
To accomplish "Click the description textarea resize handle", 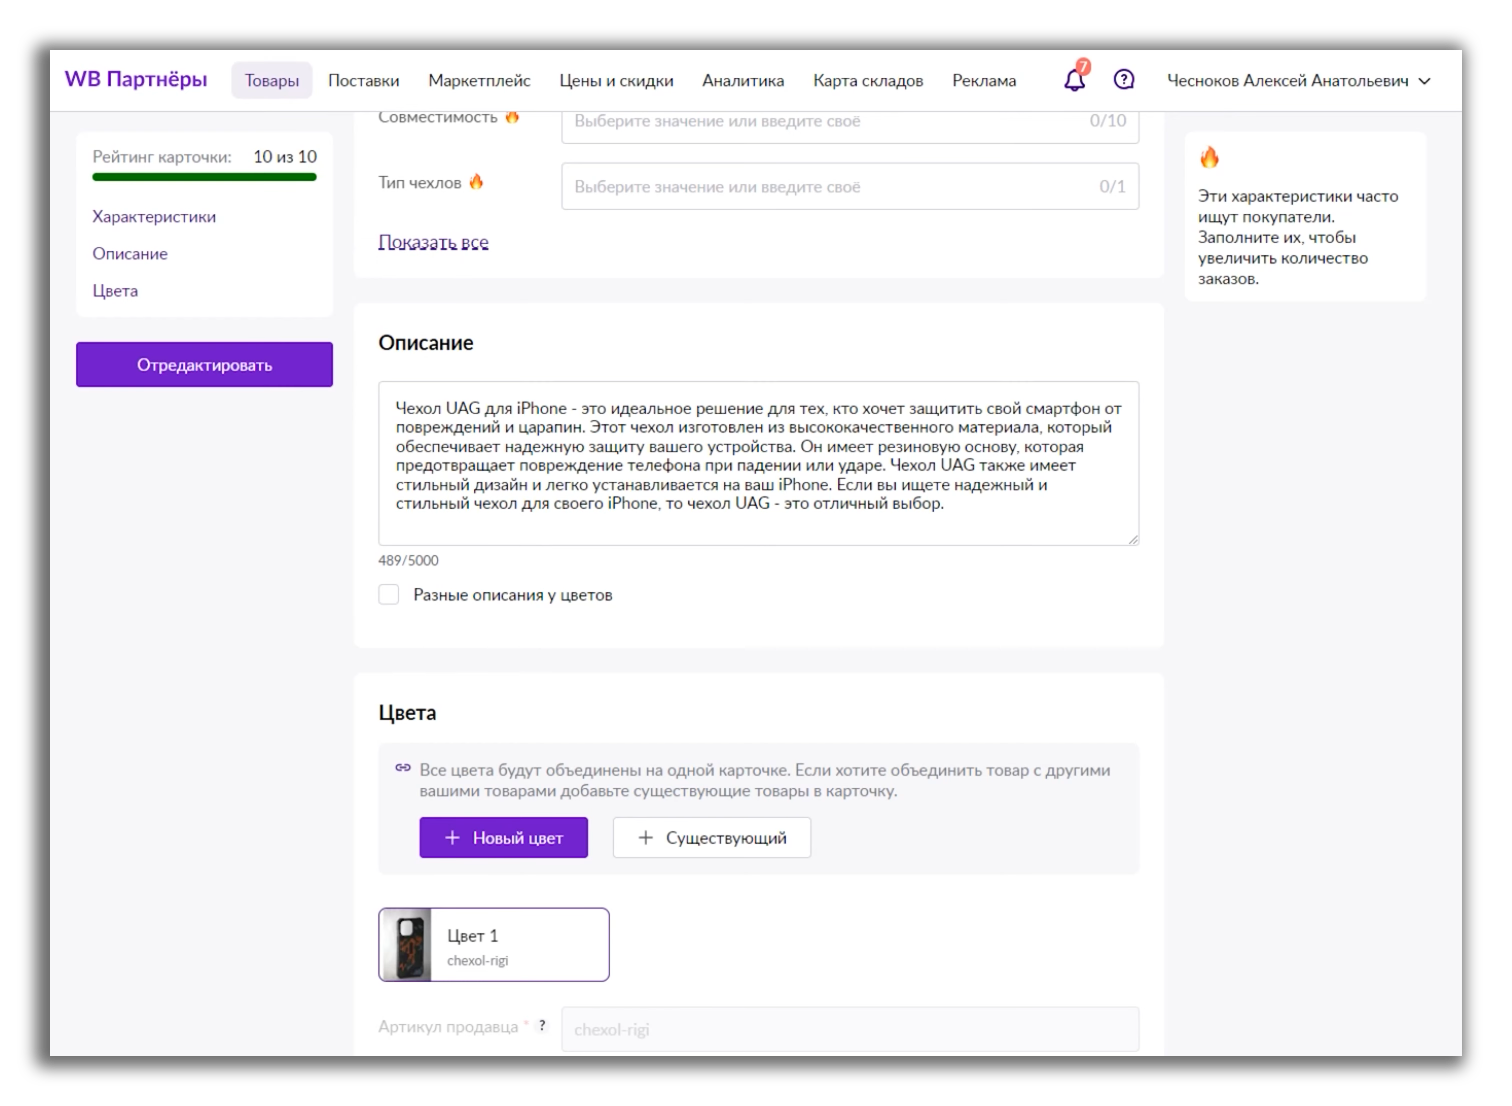I will [1132, 539].
